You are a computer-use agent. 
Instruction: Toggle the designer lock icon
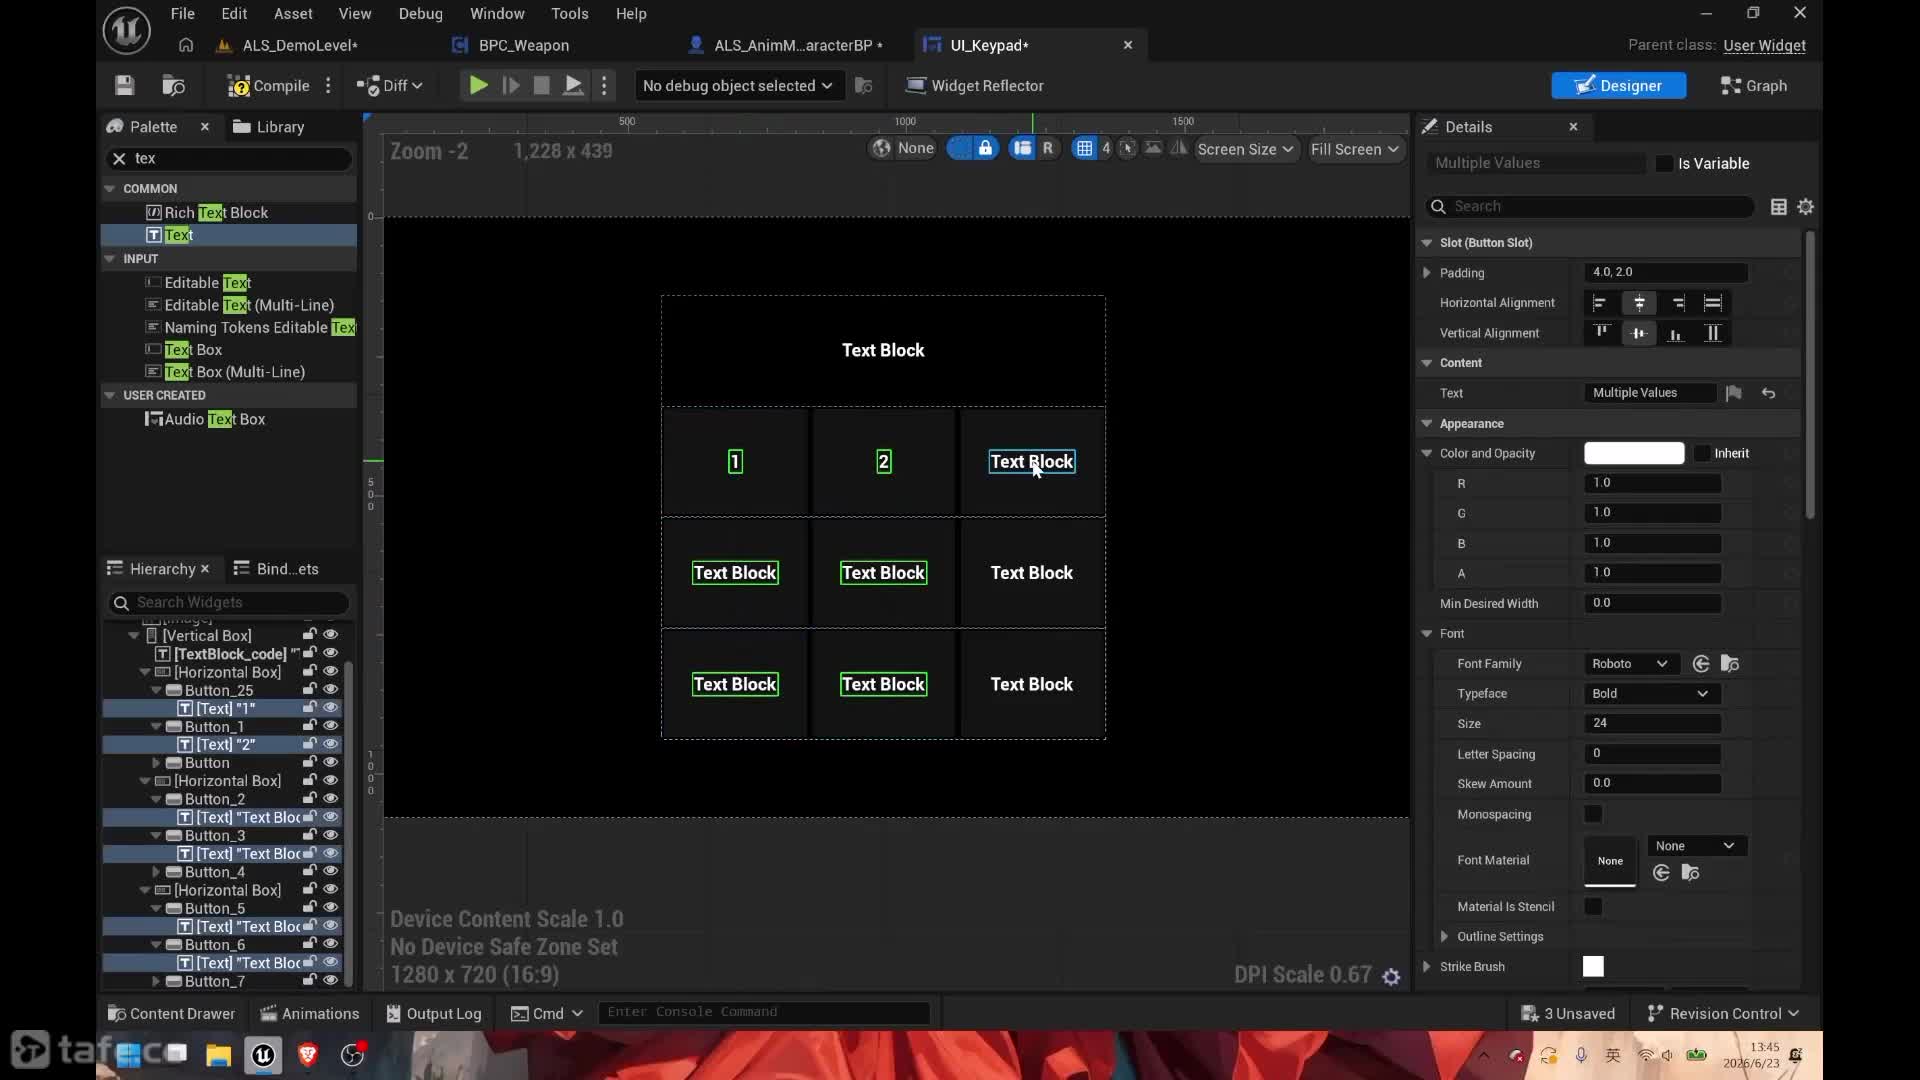click(x=985, y=149)
